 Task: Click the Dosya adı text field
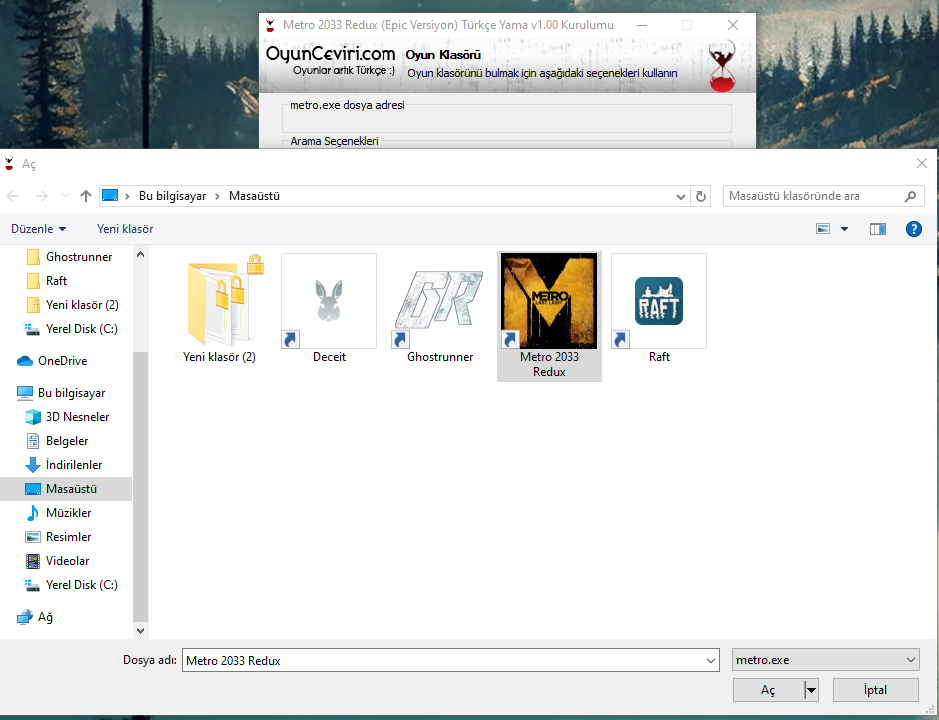(443, 660)
